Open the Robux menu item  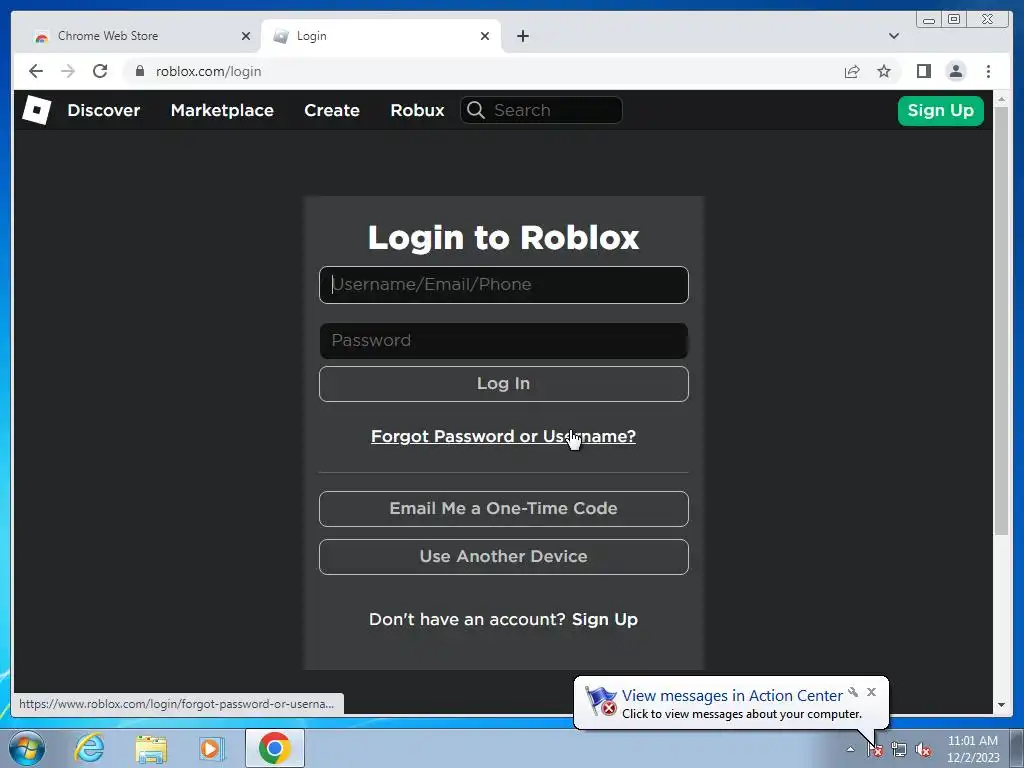click(x=417, y=110)
